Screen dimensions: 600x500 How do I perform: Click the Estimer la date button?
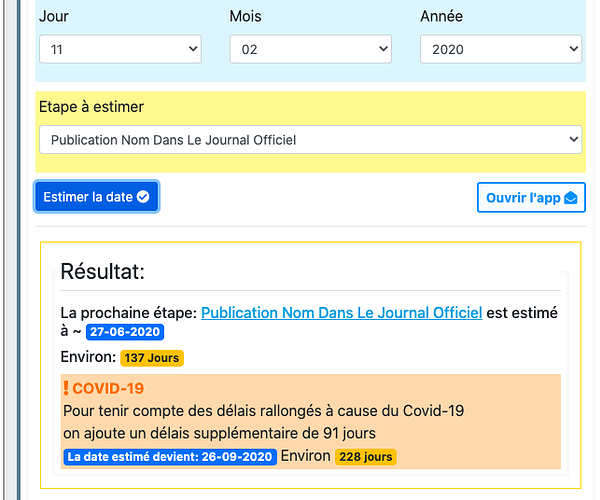(96, 197)
